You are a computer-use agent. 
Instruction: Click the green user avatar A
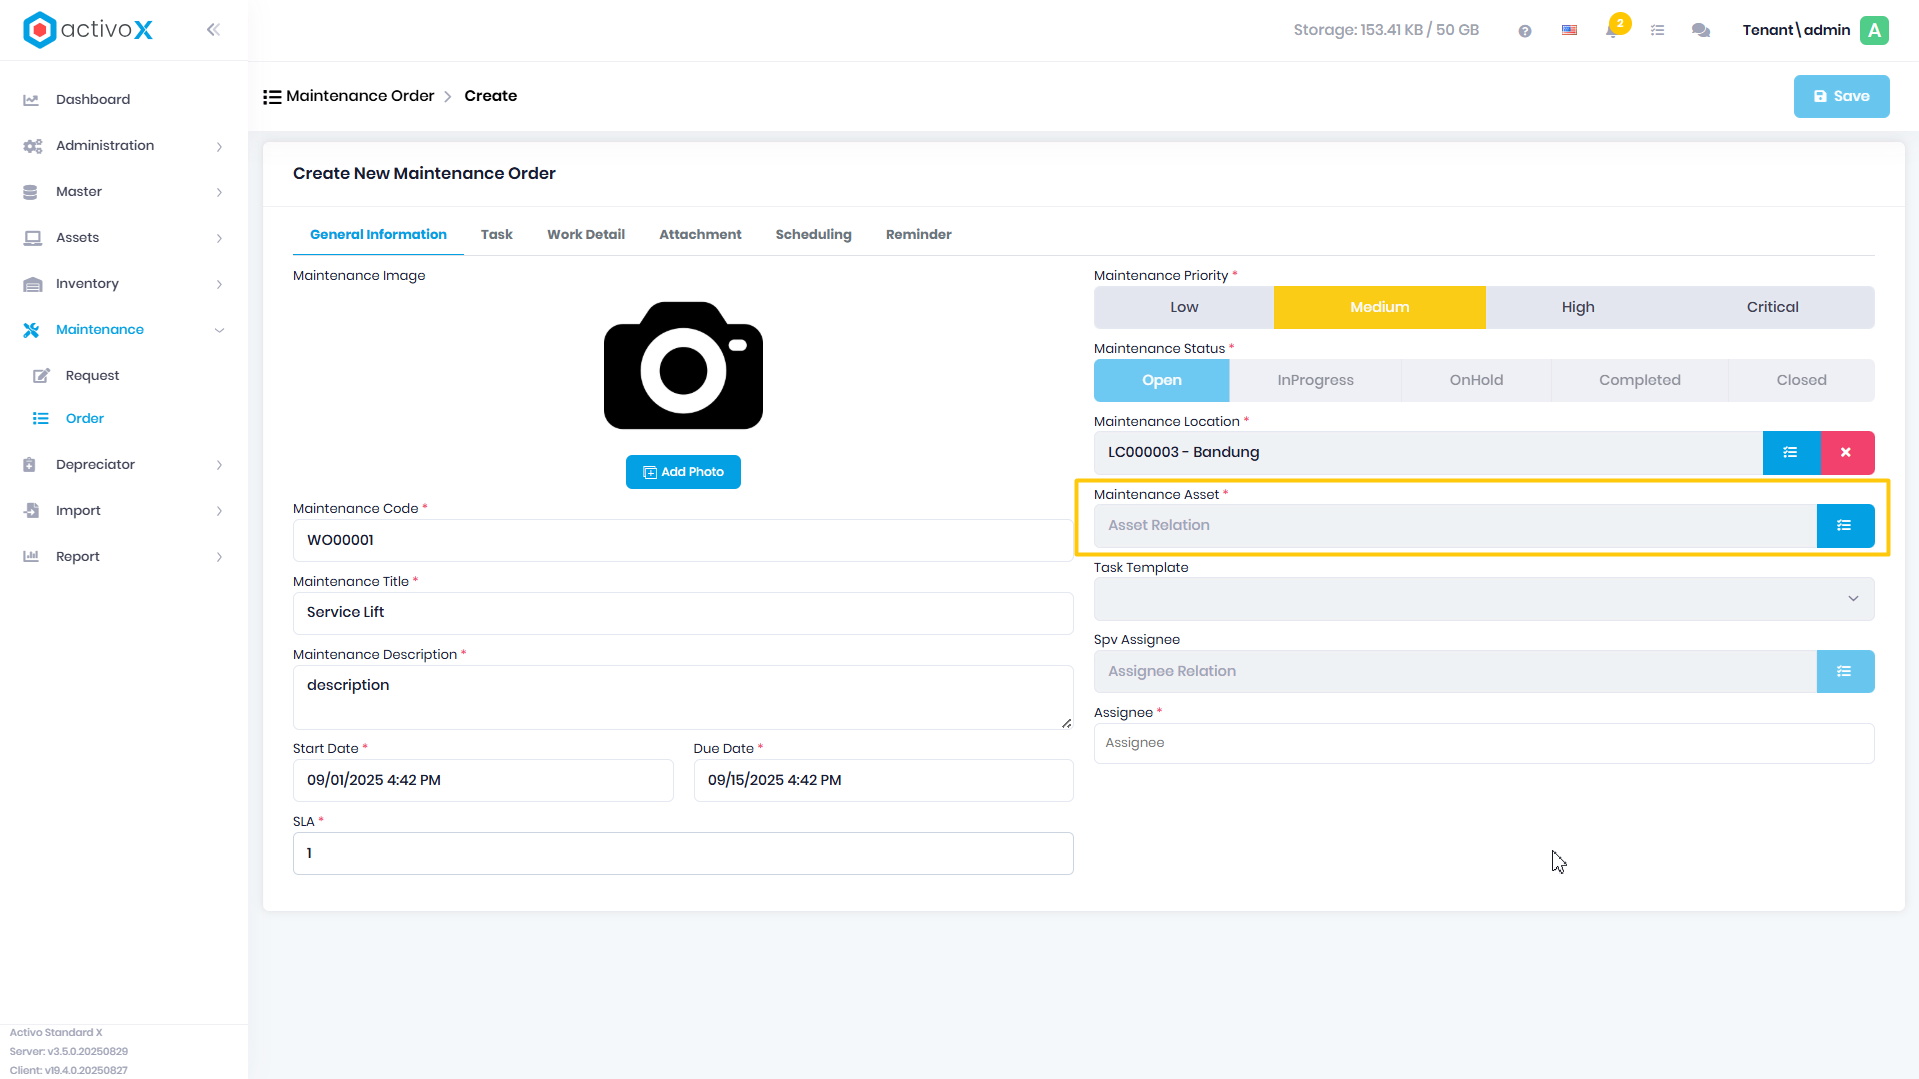(1875, 30)
